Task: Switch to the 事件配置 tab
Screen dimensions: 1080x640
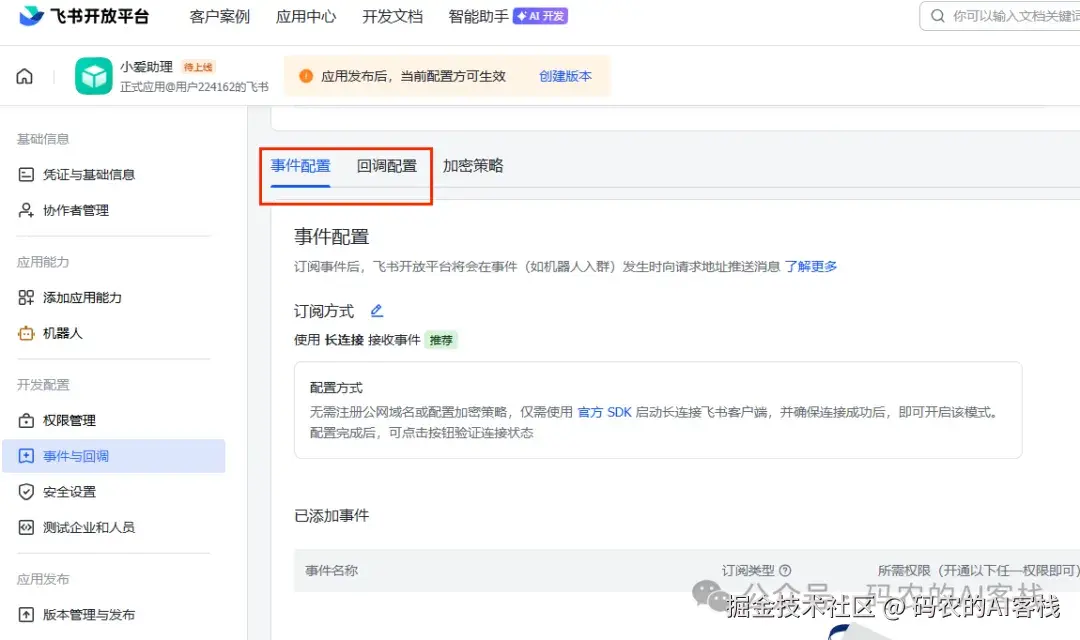Action: 300,166
